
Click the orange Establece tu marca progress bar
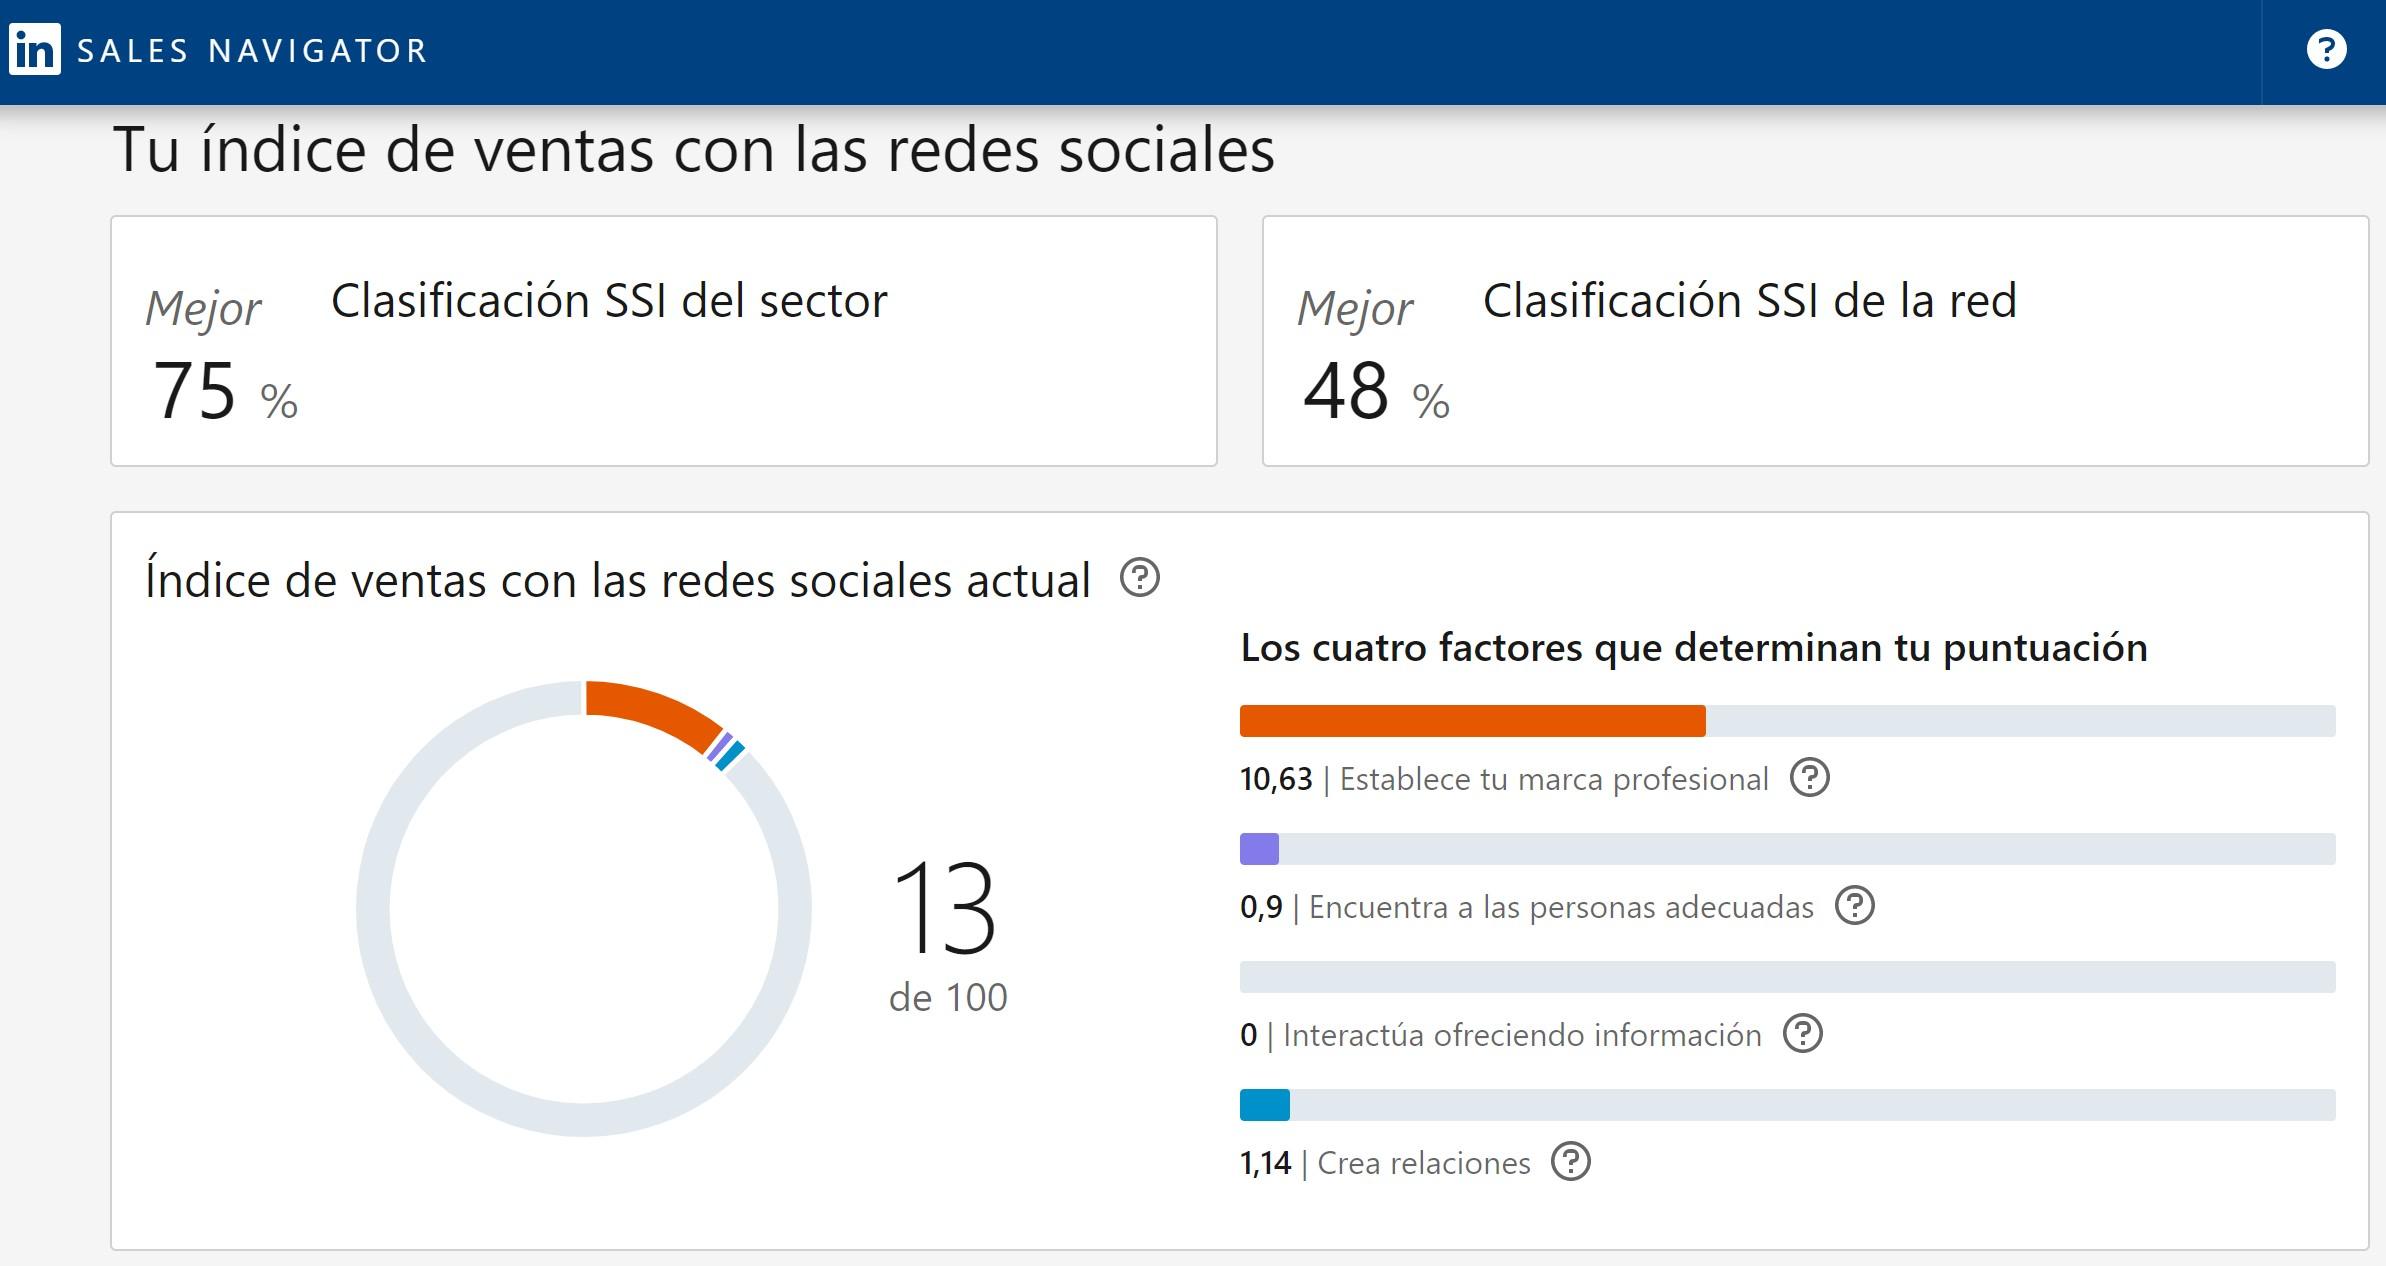click(1472, 721)
